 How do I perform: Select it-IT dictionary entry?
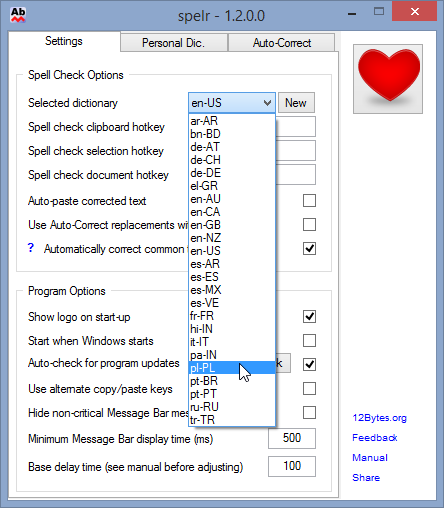[x=232, y=342]
